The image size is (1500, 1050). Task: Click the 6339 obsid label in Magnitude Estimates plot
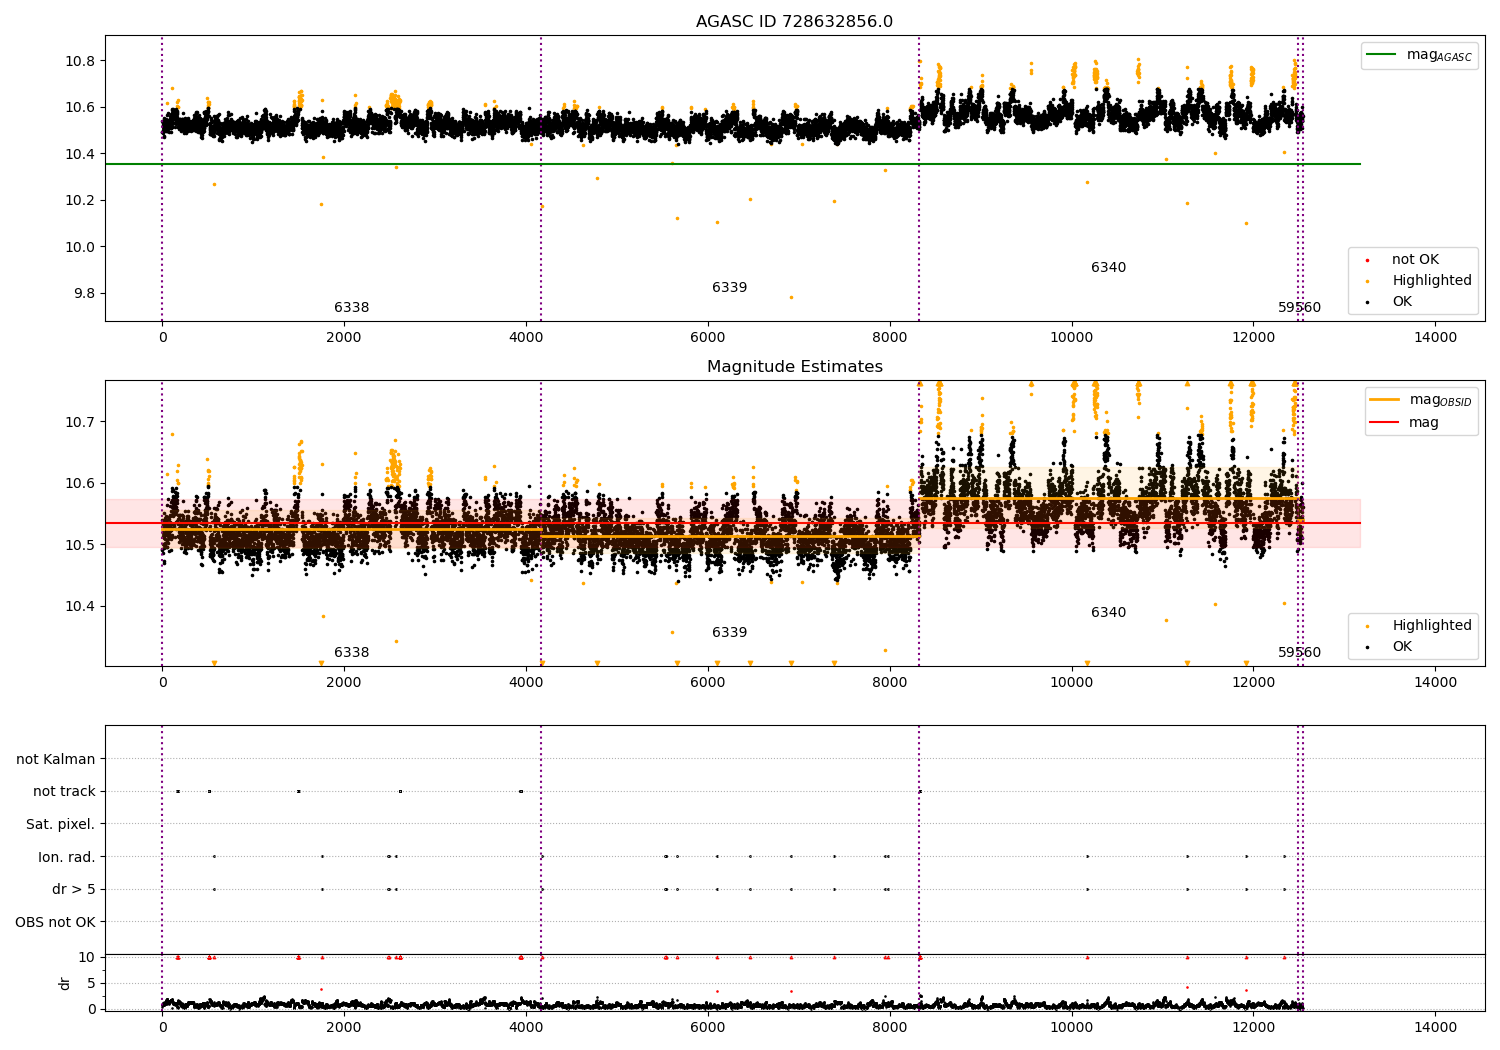coord(729,633)
